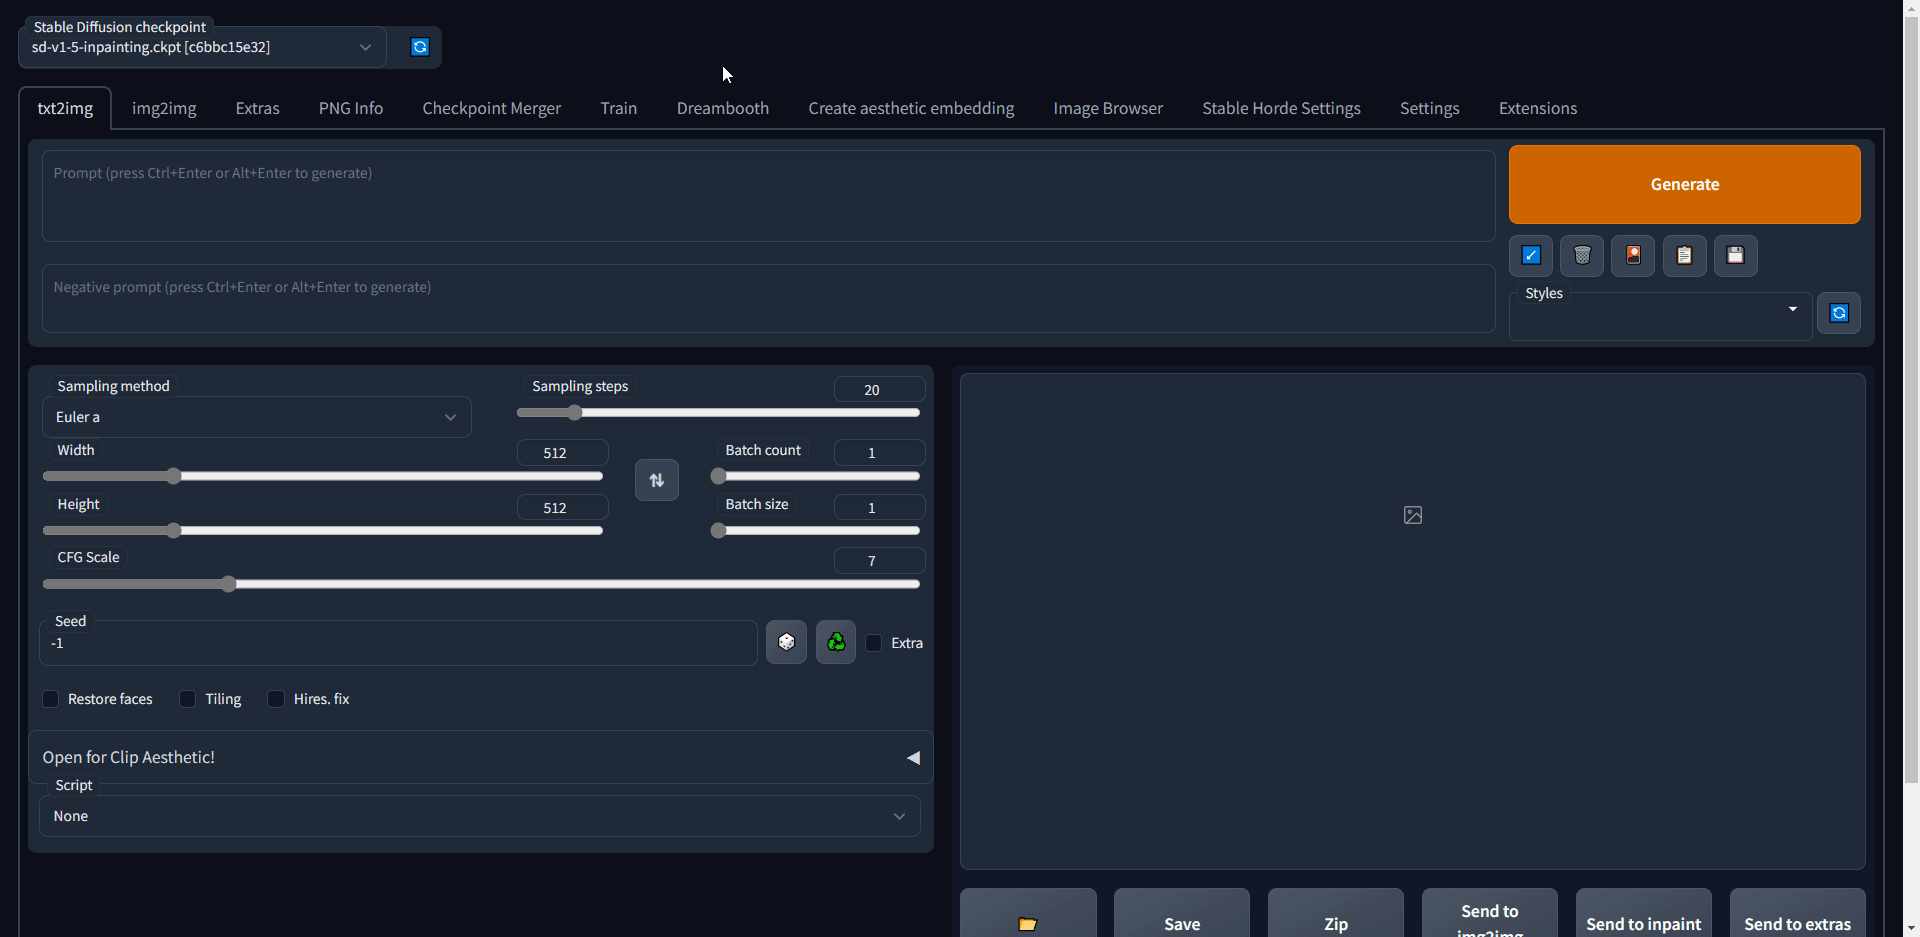Screen dimensions: 1920x937
Task: Enable the Restore faces checkbox
Action: pos(51,699)
